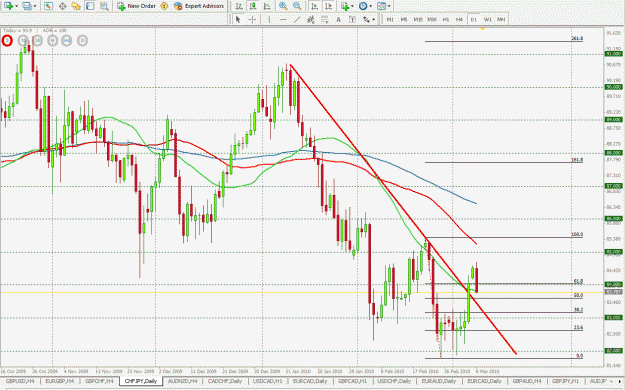Viewport: 625px width, 390px height.
Task: Switch to H1 timeframe
Action: (446, 19)
